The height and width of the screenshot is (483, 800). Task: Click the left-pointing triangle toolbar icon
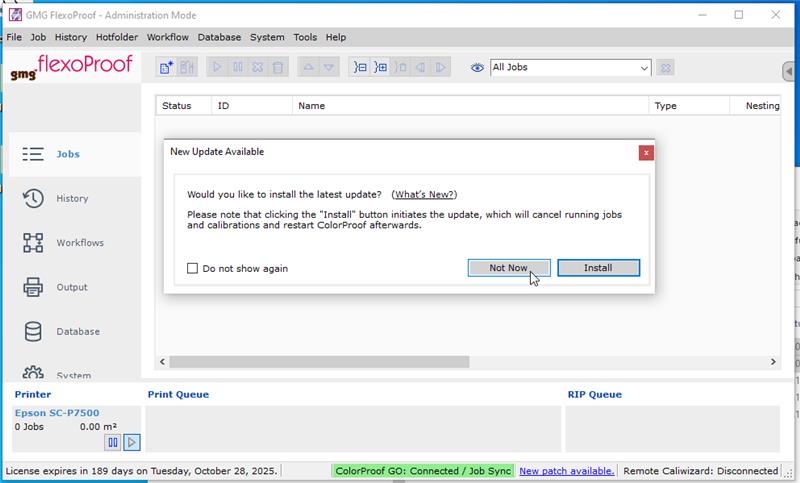coord(420,67)
